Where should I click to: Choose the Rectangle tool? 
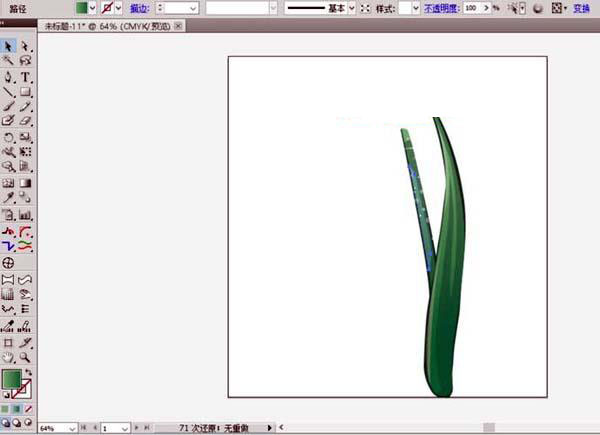click(x=25, y=92)
